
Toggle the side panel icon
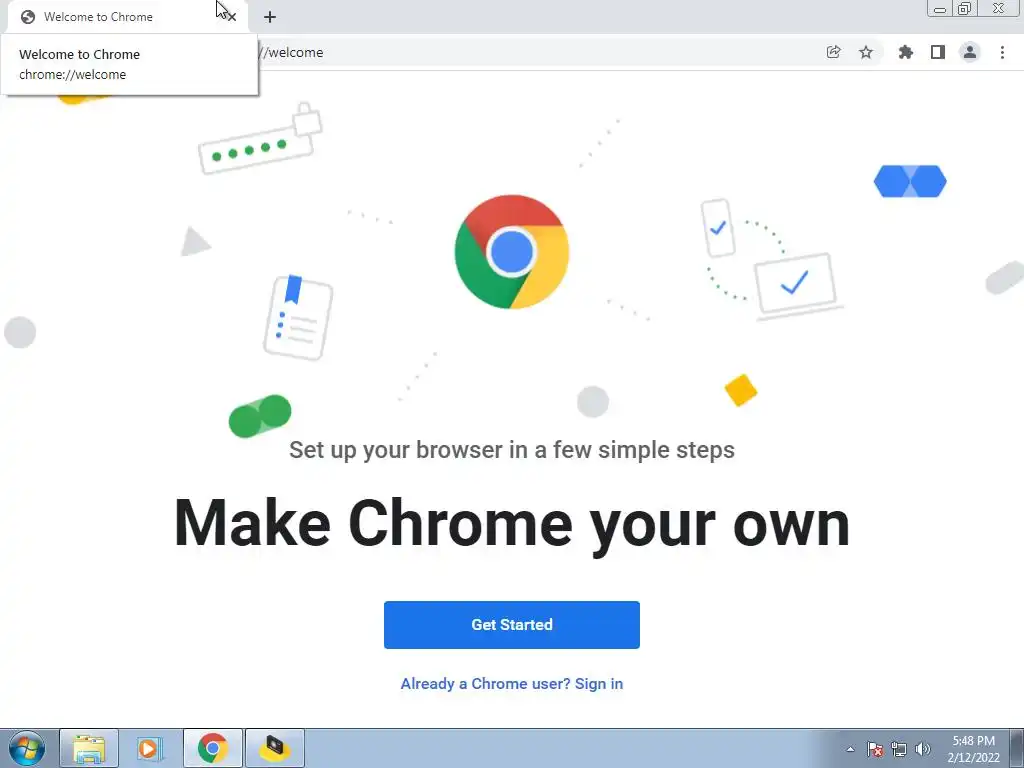point(938,52)
